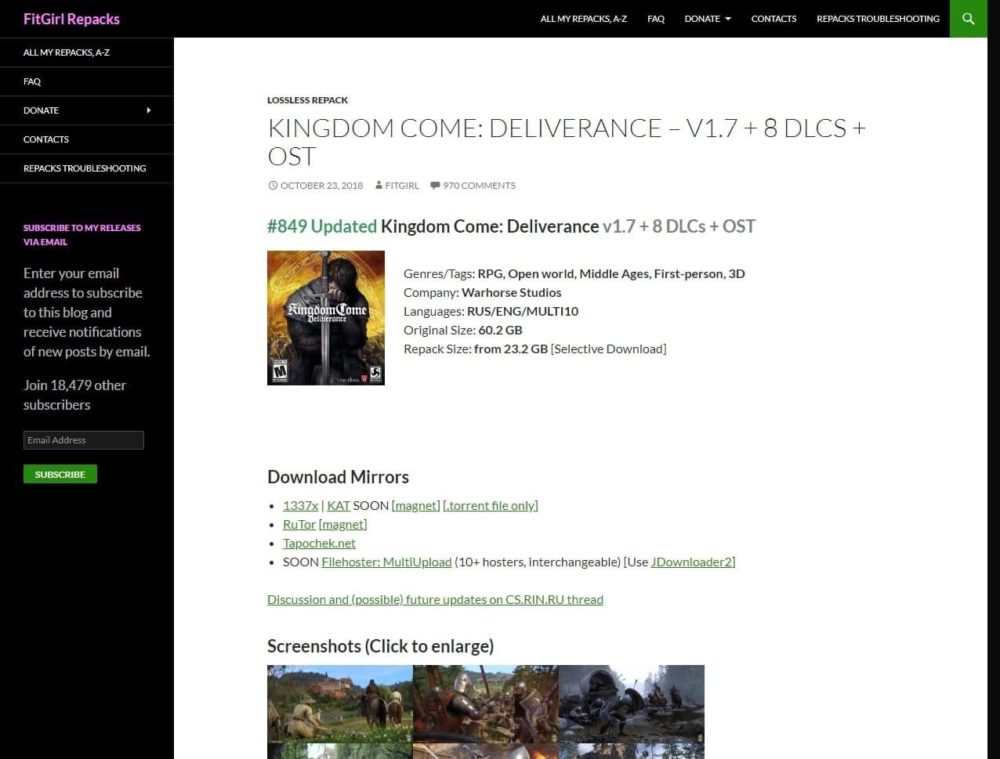Click the magnet link beside RuTor

342,524
